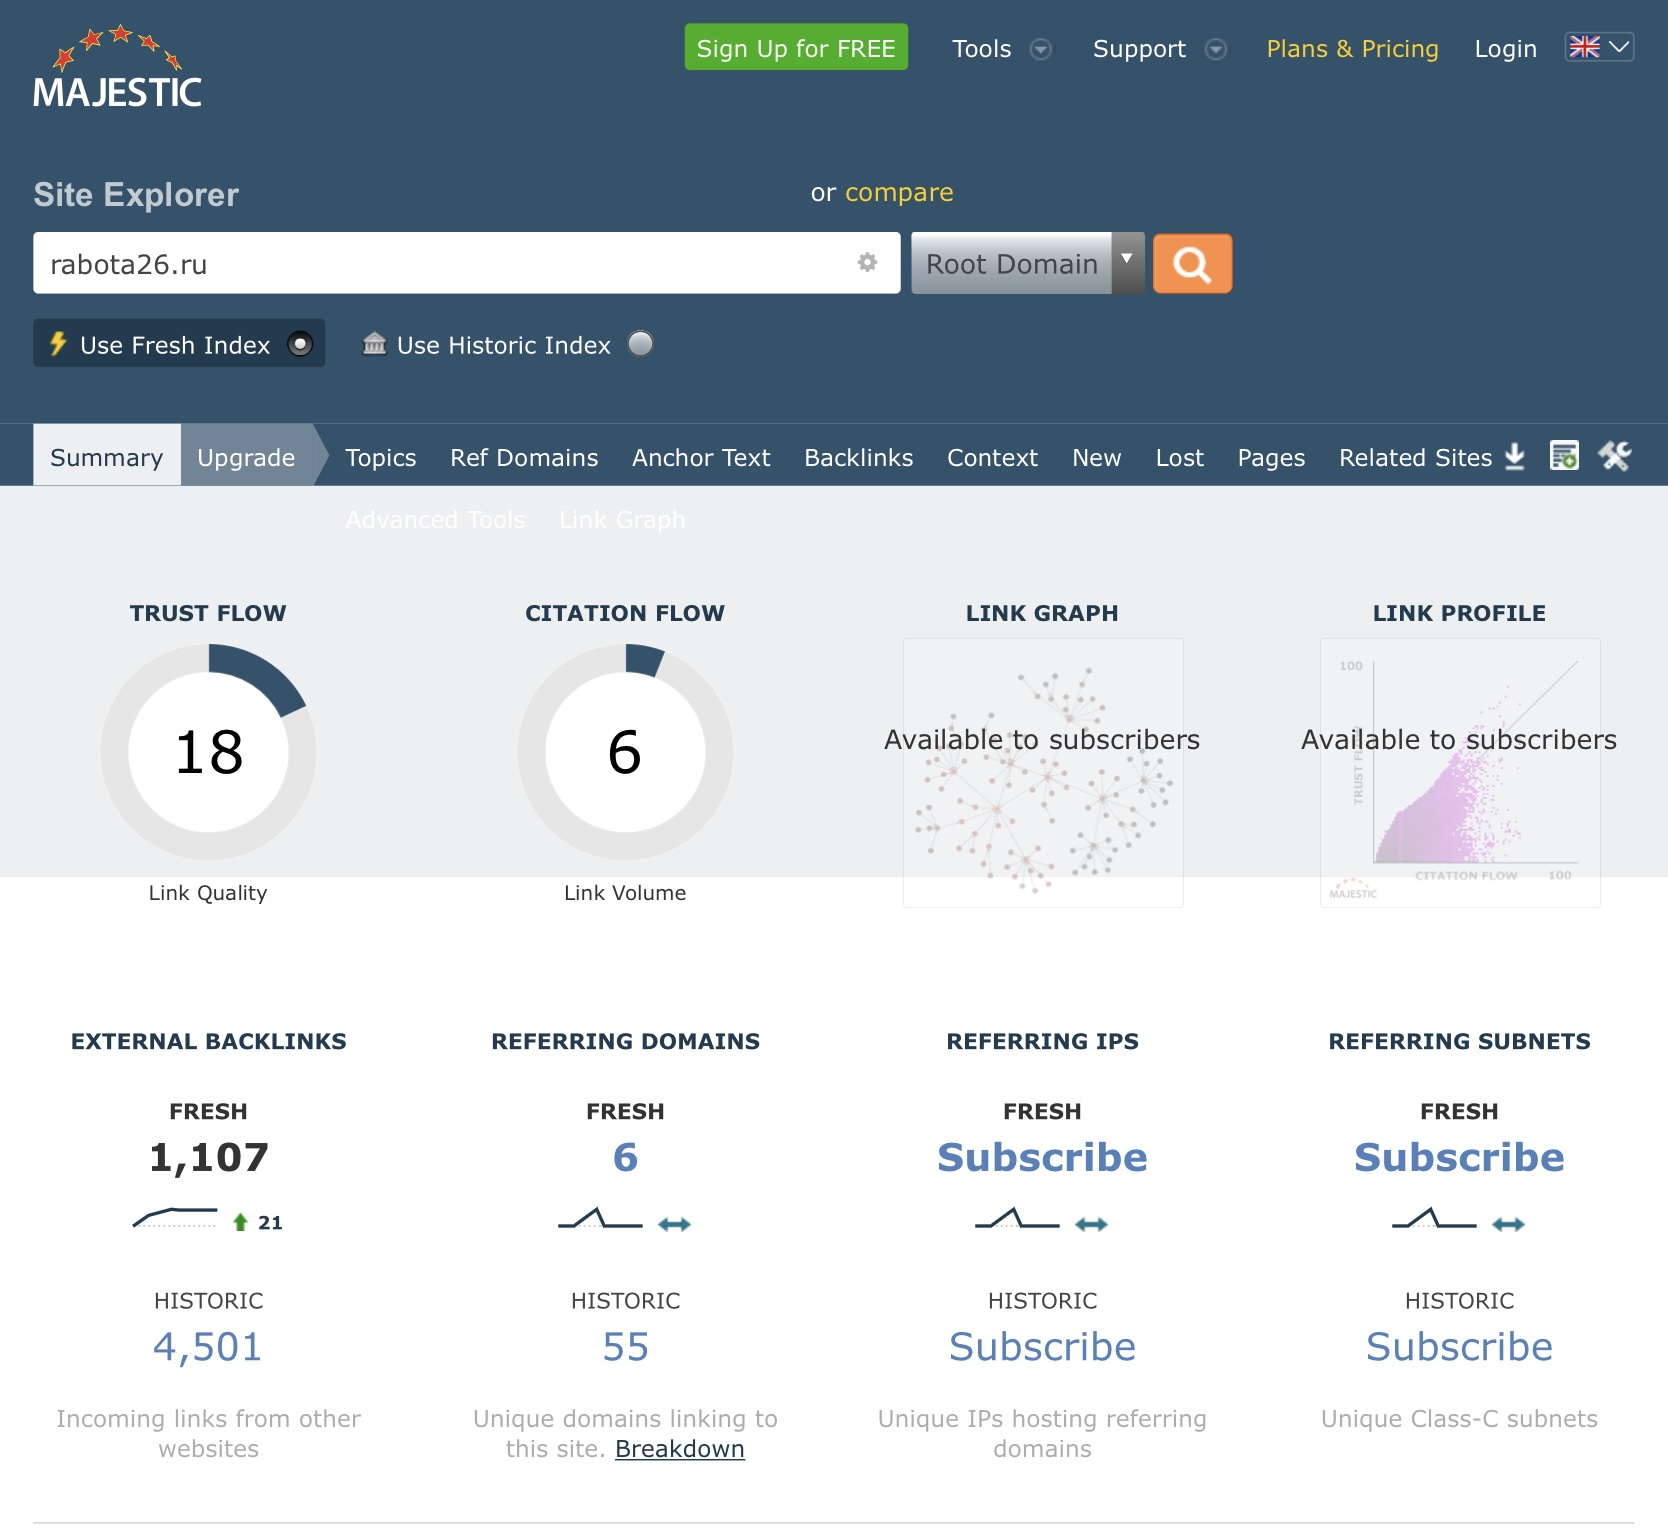The width and height of the screenshot is (1668, 1539).
Task: Click the green up arrow beside 21
Action: coord(240,1222)
